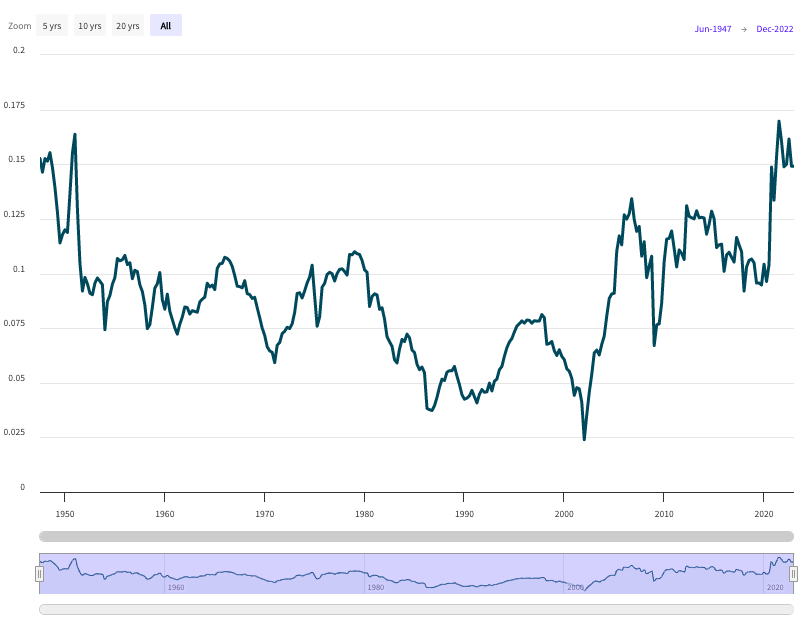Click the 1980 label in navigator
This screenshot has height=634, width=810.
point(376,587)
